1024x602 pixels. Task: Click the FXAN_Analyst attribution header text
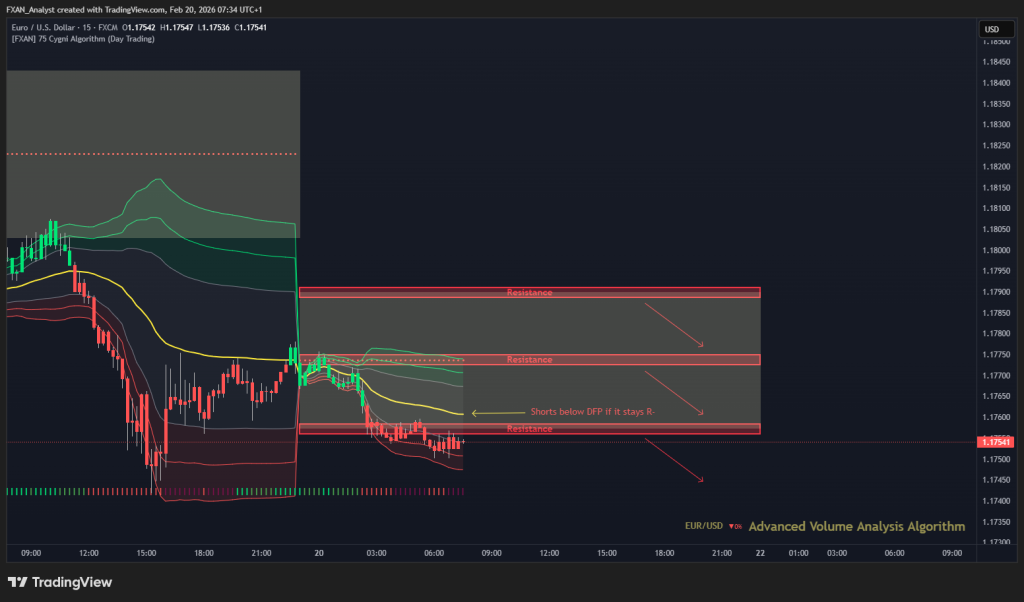[x=135, y=9]
